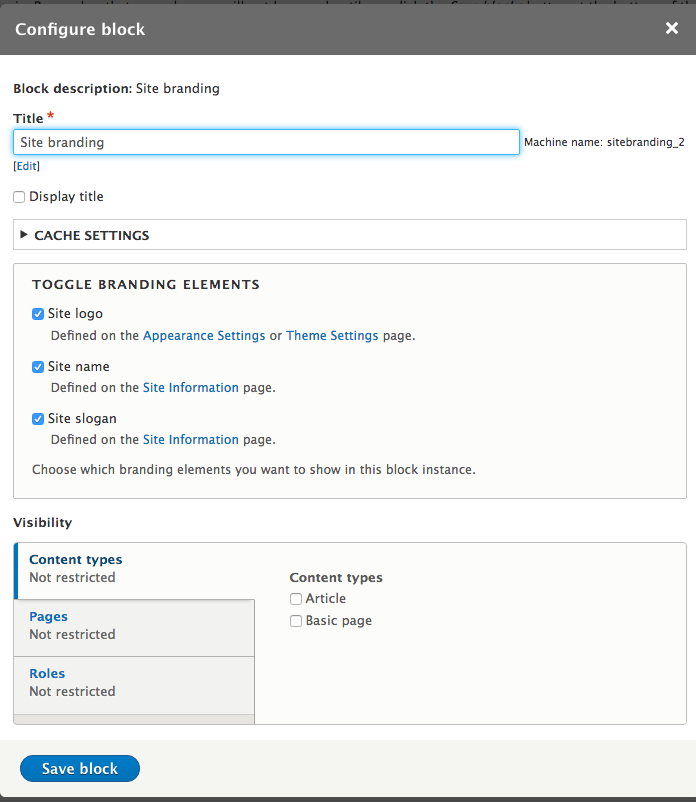
Task: Click the Cache Settings disclosure triangle
Action: tap(24, 236)
